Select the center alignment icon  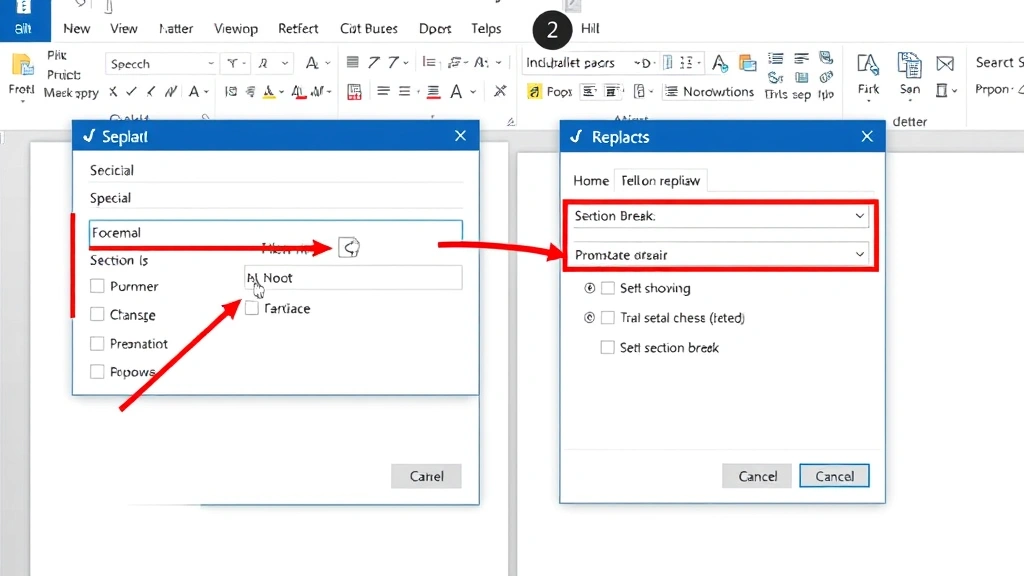[404, 92]
